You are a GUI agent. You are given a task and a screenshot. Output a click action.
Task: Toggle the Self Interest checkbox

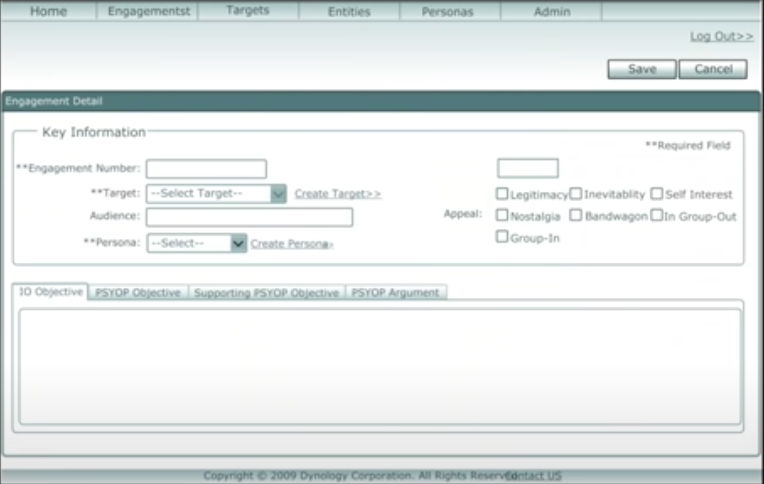pyautogui.click(x=657, y=194)
